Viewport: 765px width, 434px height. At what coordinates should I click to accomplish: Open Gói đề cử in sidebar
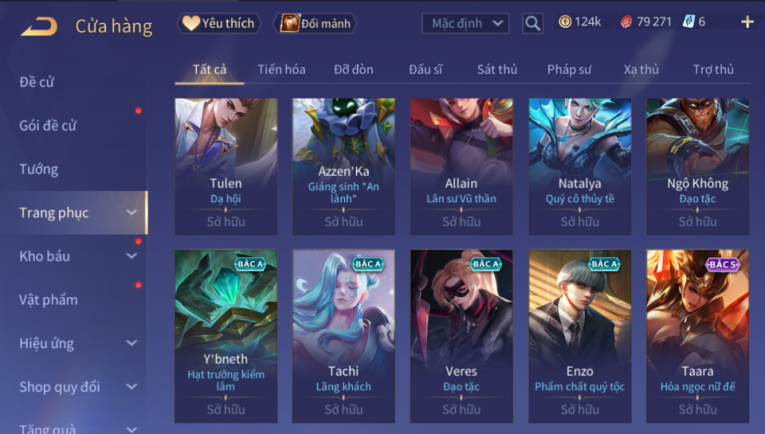click(48, 125)
